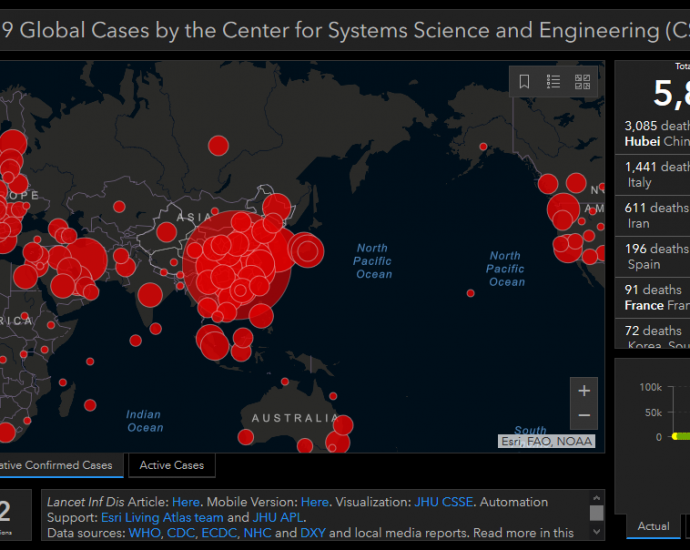Open the JHU APL link

tap(277, 517)
